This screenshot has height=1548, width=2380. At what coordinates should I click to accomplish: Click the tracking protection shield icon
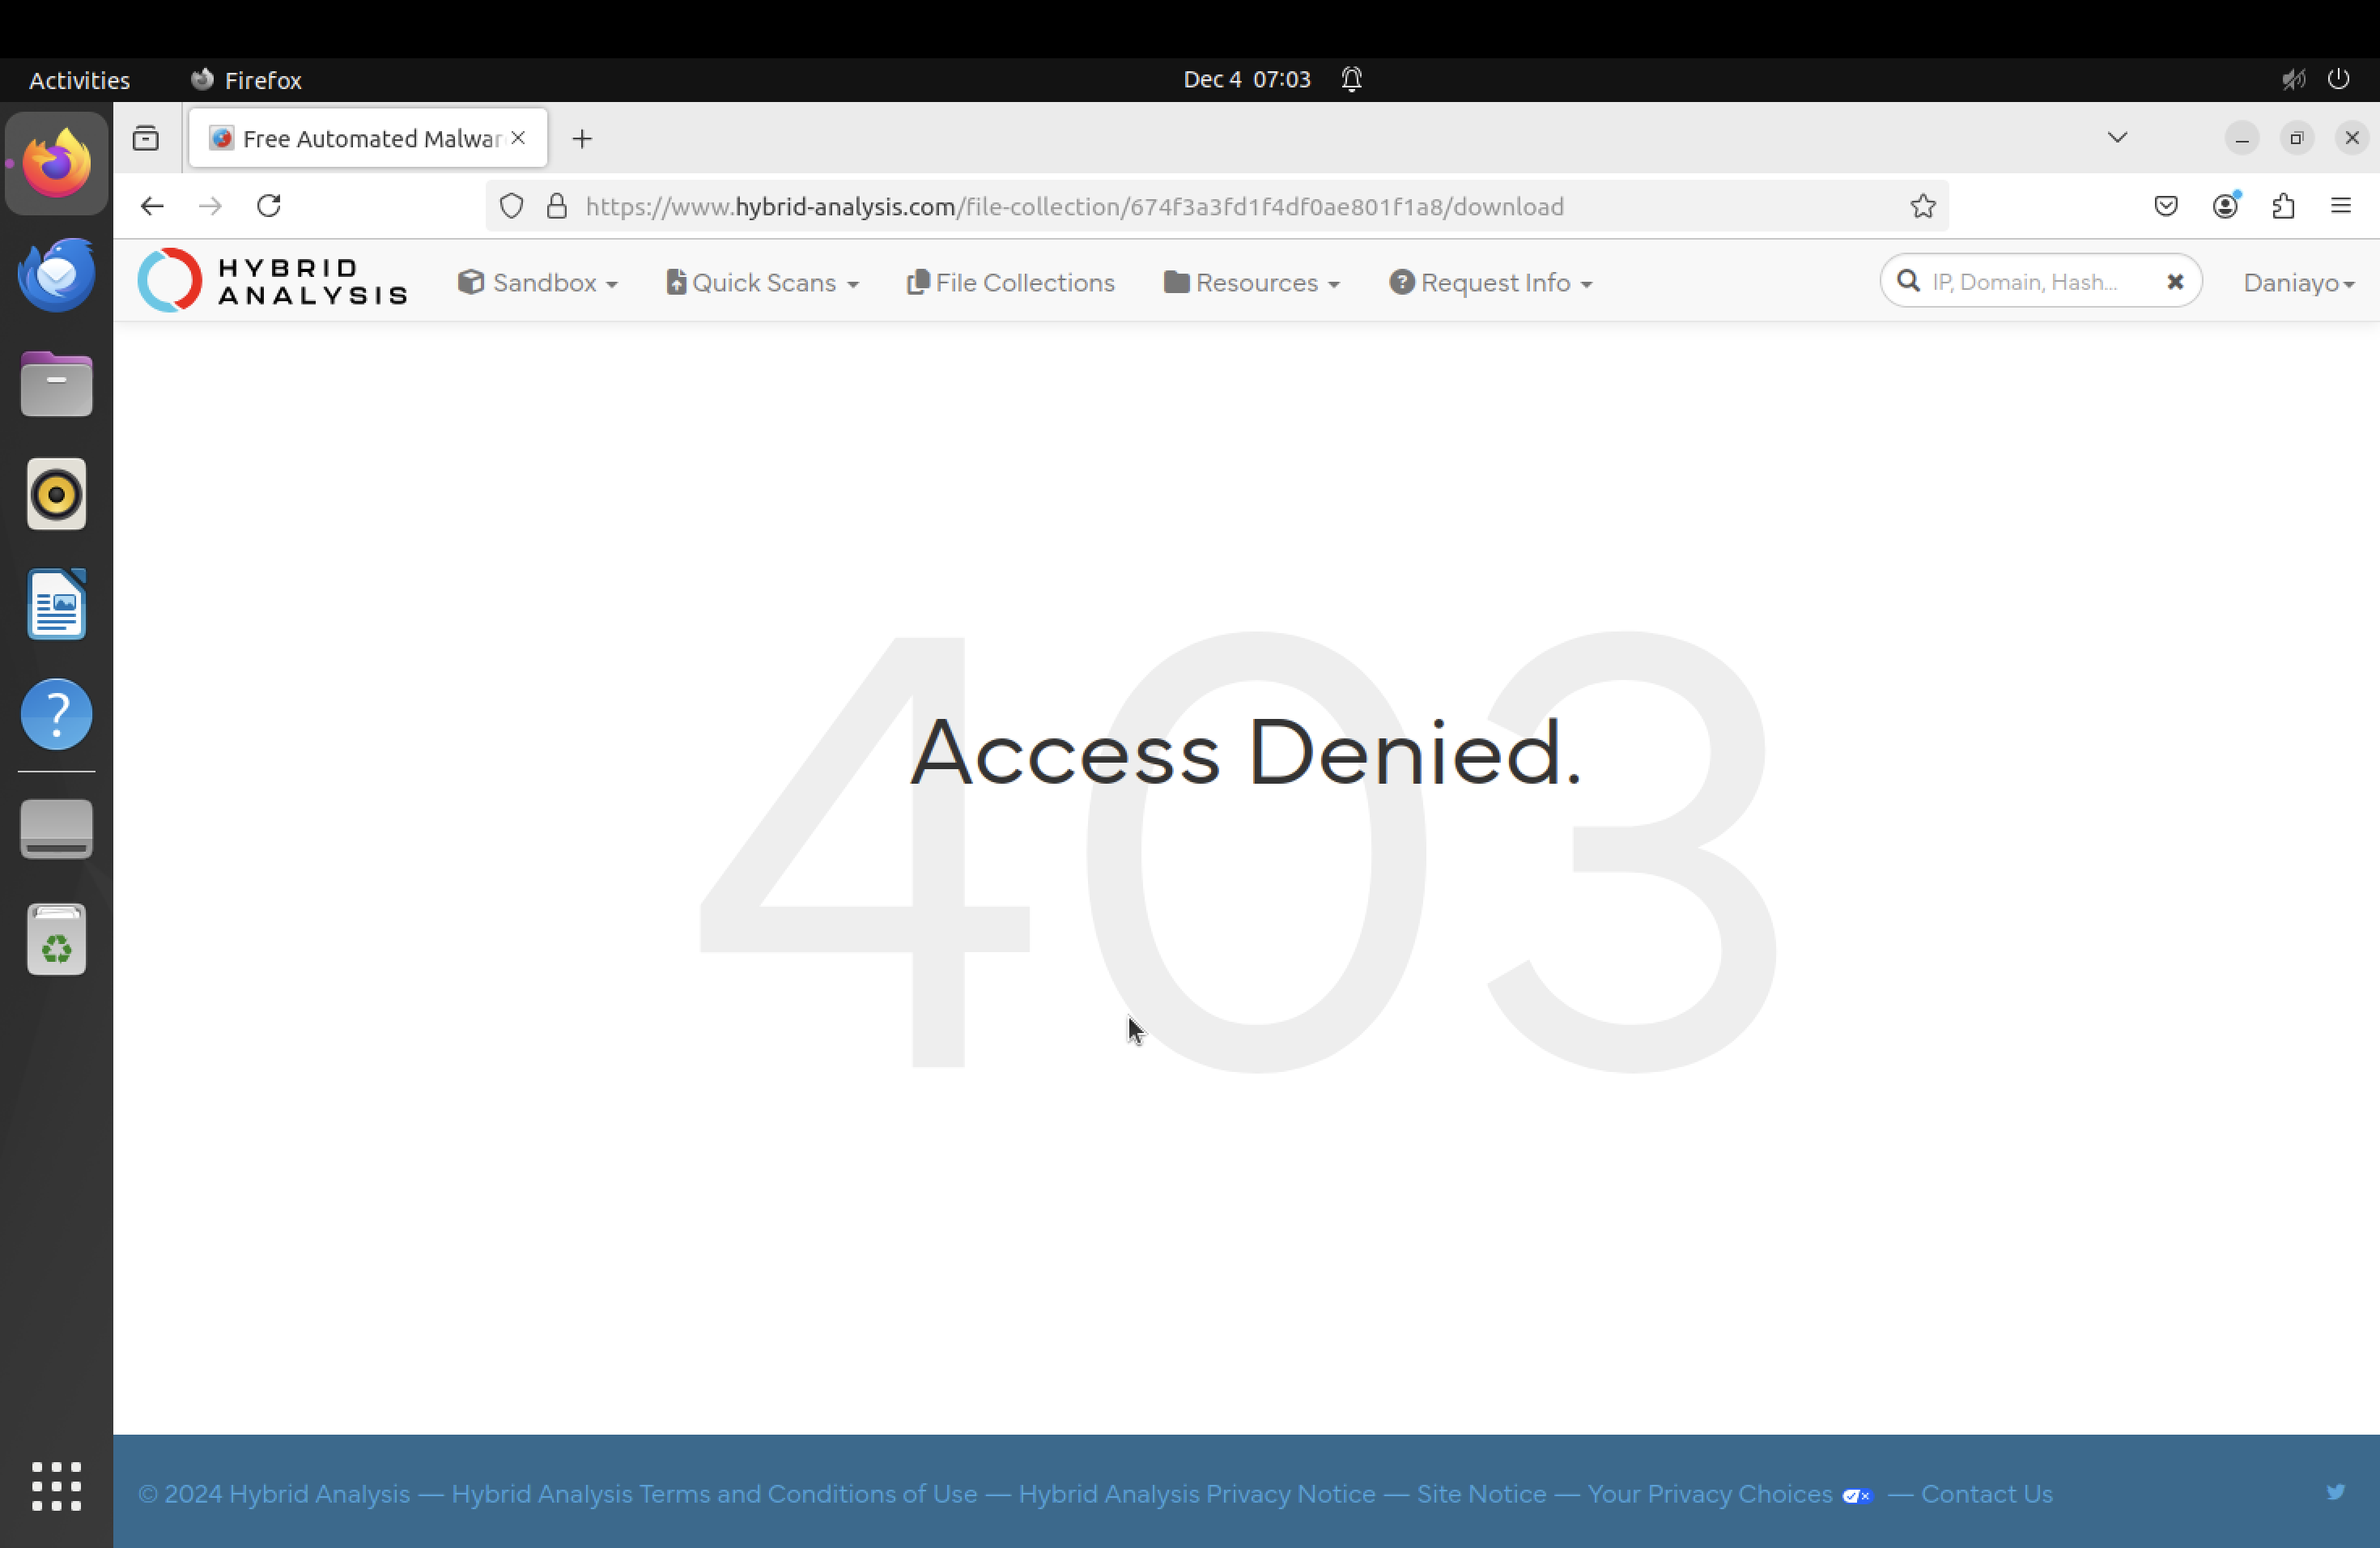click(x=511, y=206)
